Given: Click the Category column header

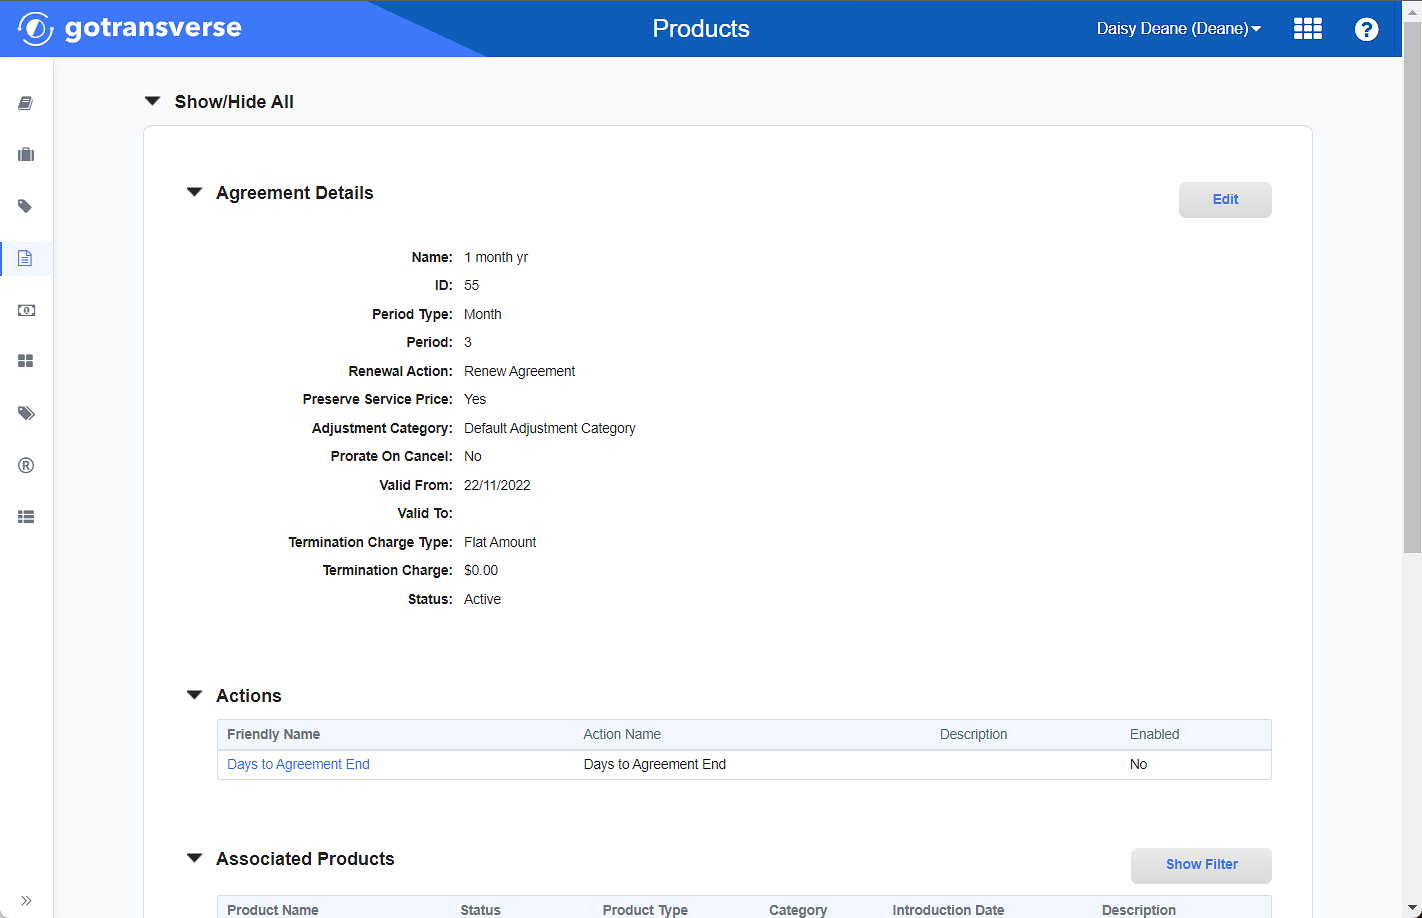Looking at the screenshot, I should [798, 910].
